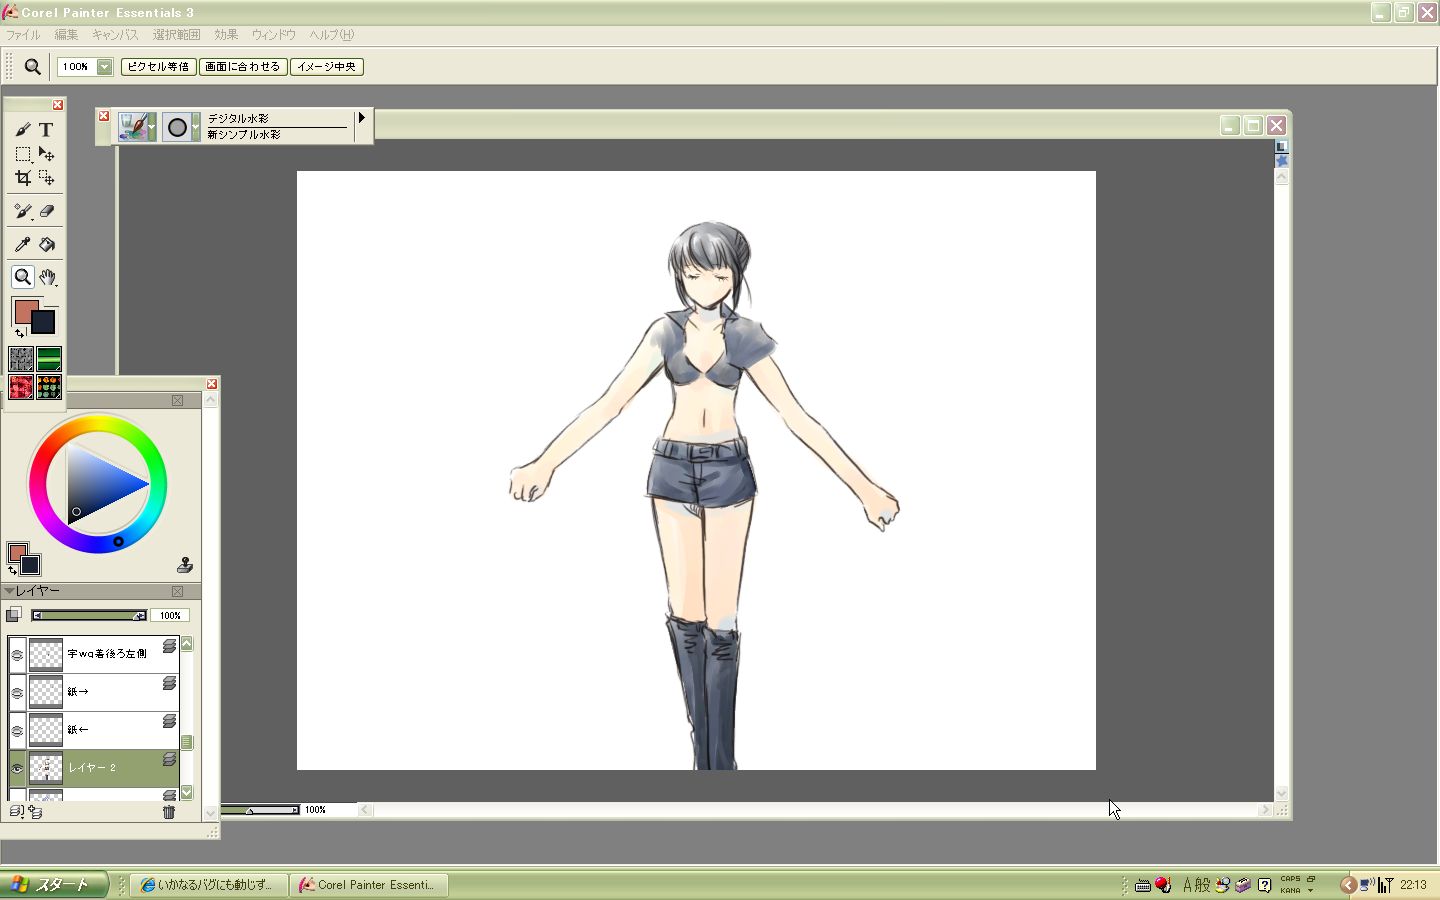Open the ファイル menu
Viewport: 1440px width, 900px height.
[x=23, y=35]
